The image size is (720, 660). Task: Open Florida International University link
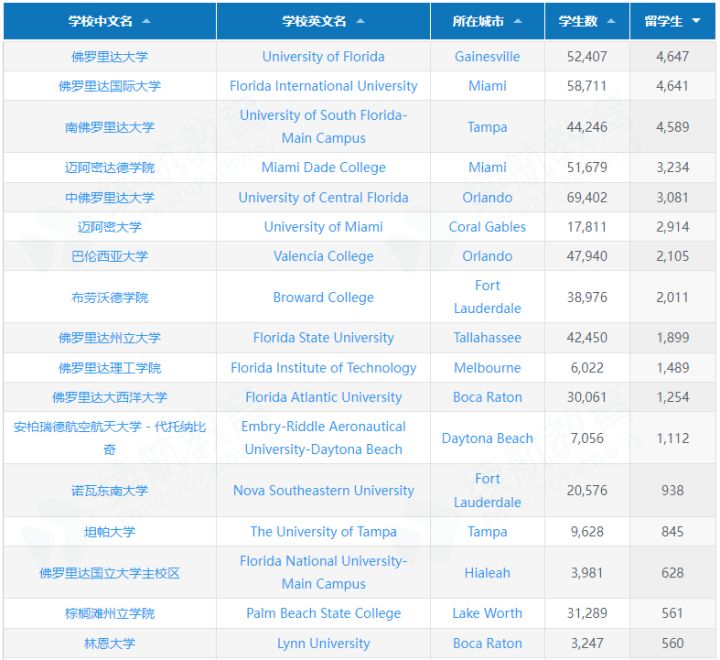coord(323,86)
